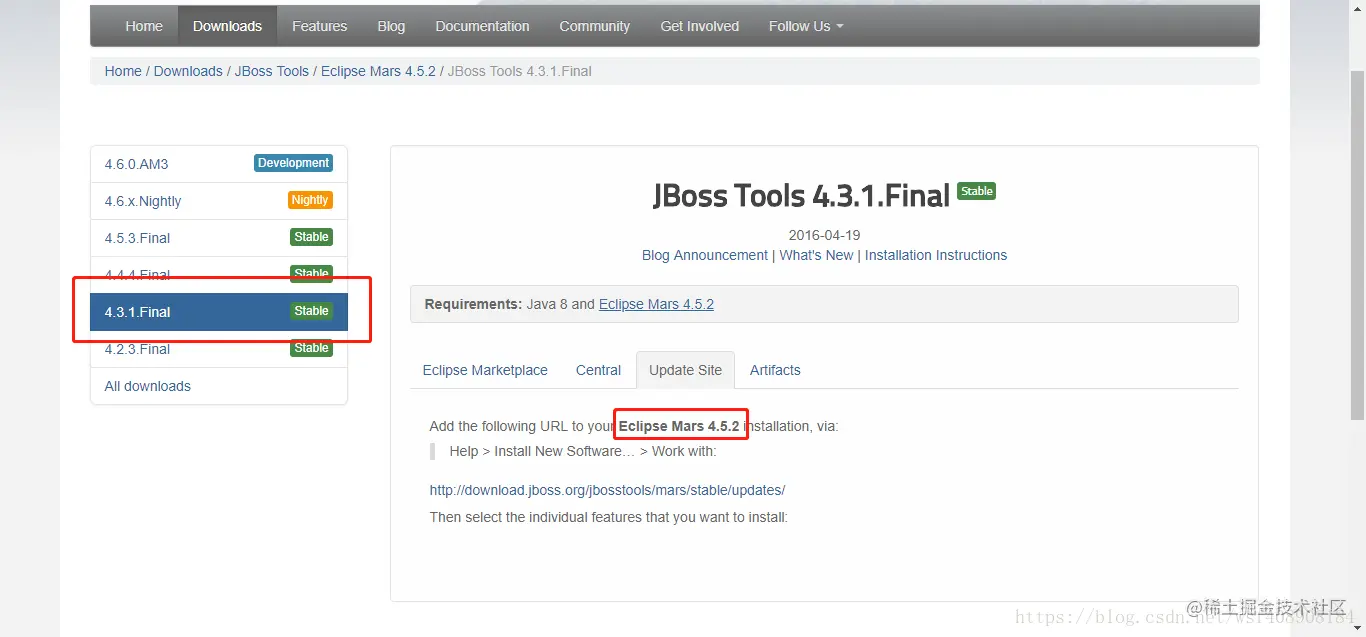The width and height of the screenshot is (1366, 637).
Task: Switch to the Artifacts tab
Action: coord(775,370)
